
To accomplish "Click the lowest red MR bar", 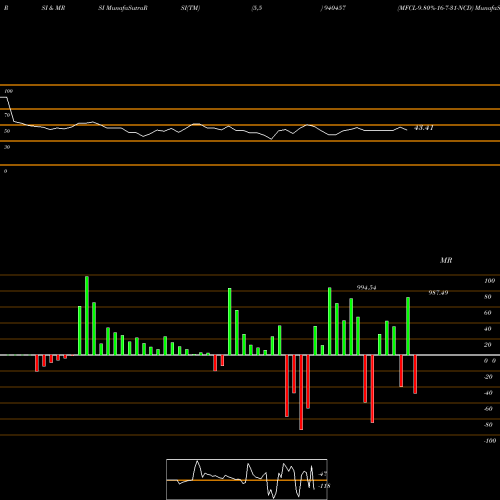I will 301,392.
